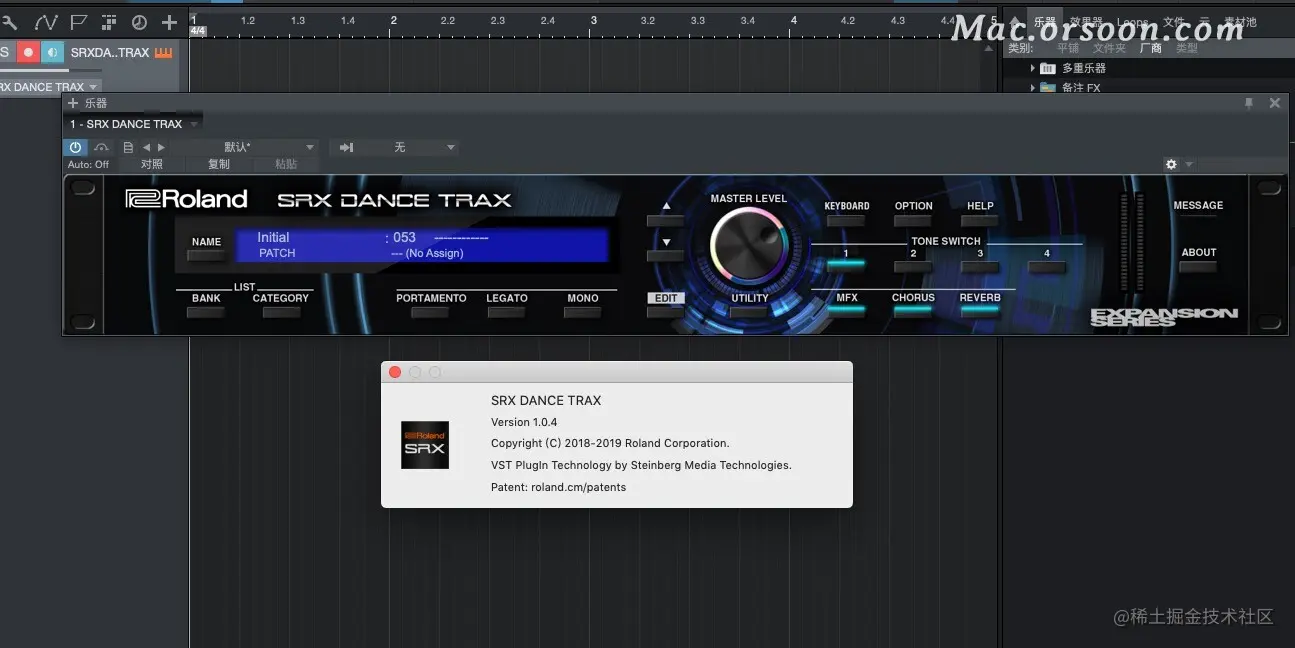1295x648 pixels.
Task: Click the ABOUT button
Action: (x=1198, y=266)
